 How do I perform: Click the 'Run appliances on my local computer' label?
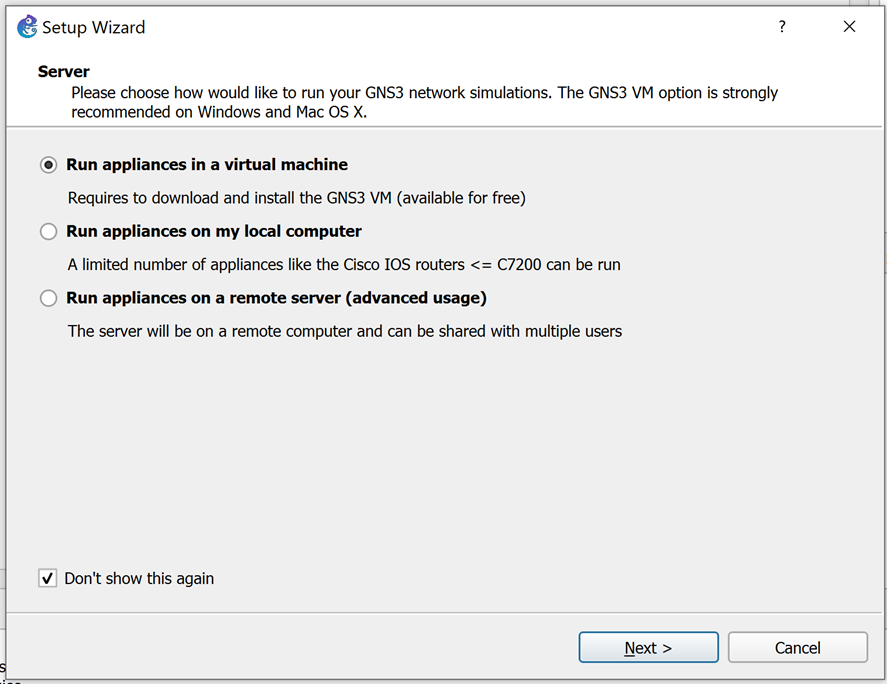tap(214, 231)
